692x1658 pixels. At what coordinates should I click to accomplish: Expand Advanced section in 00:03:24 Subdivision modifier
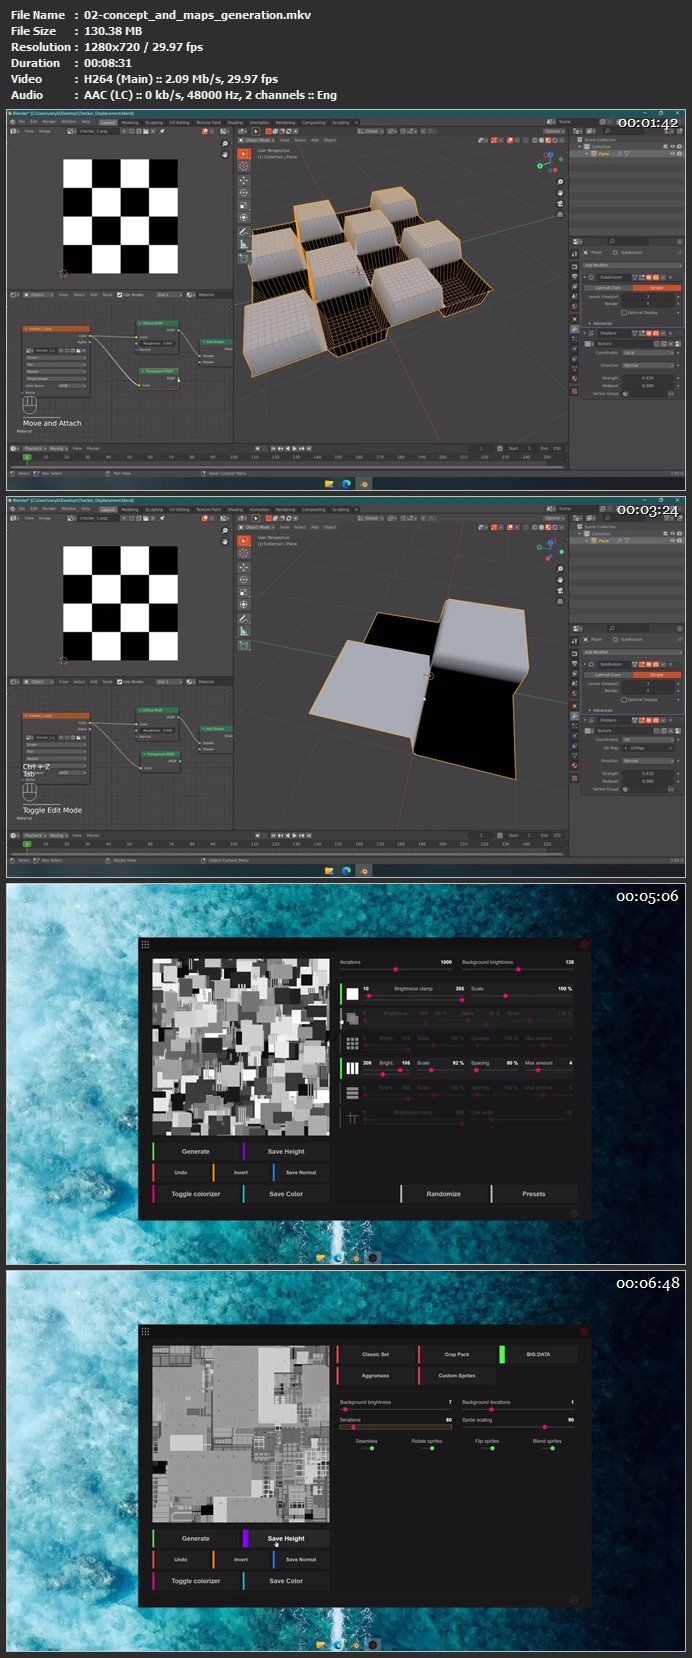601,710
